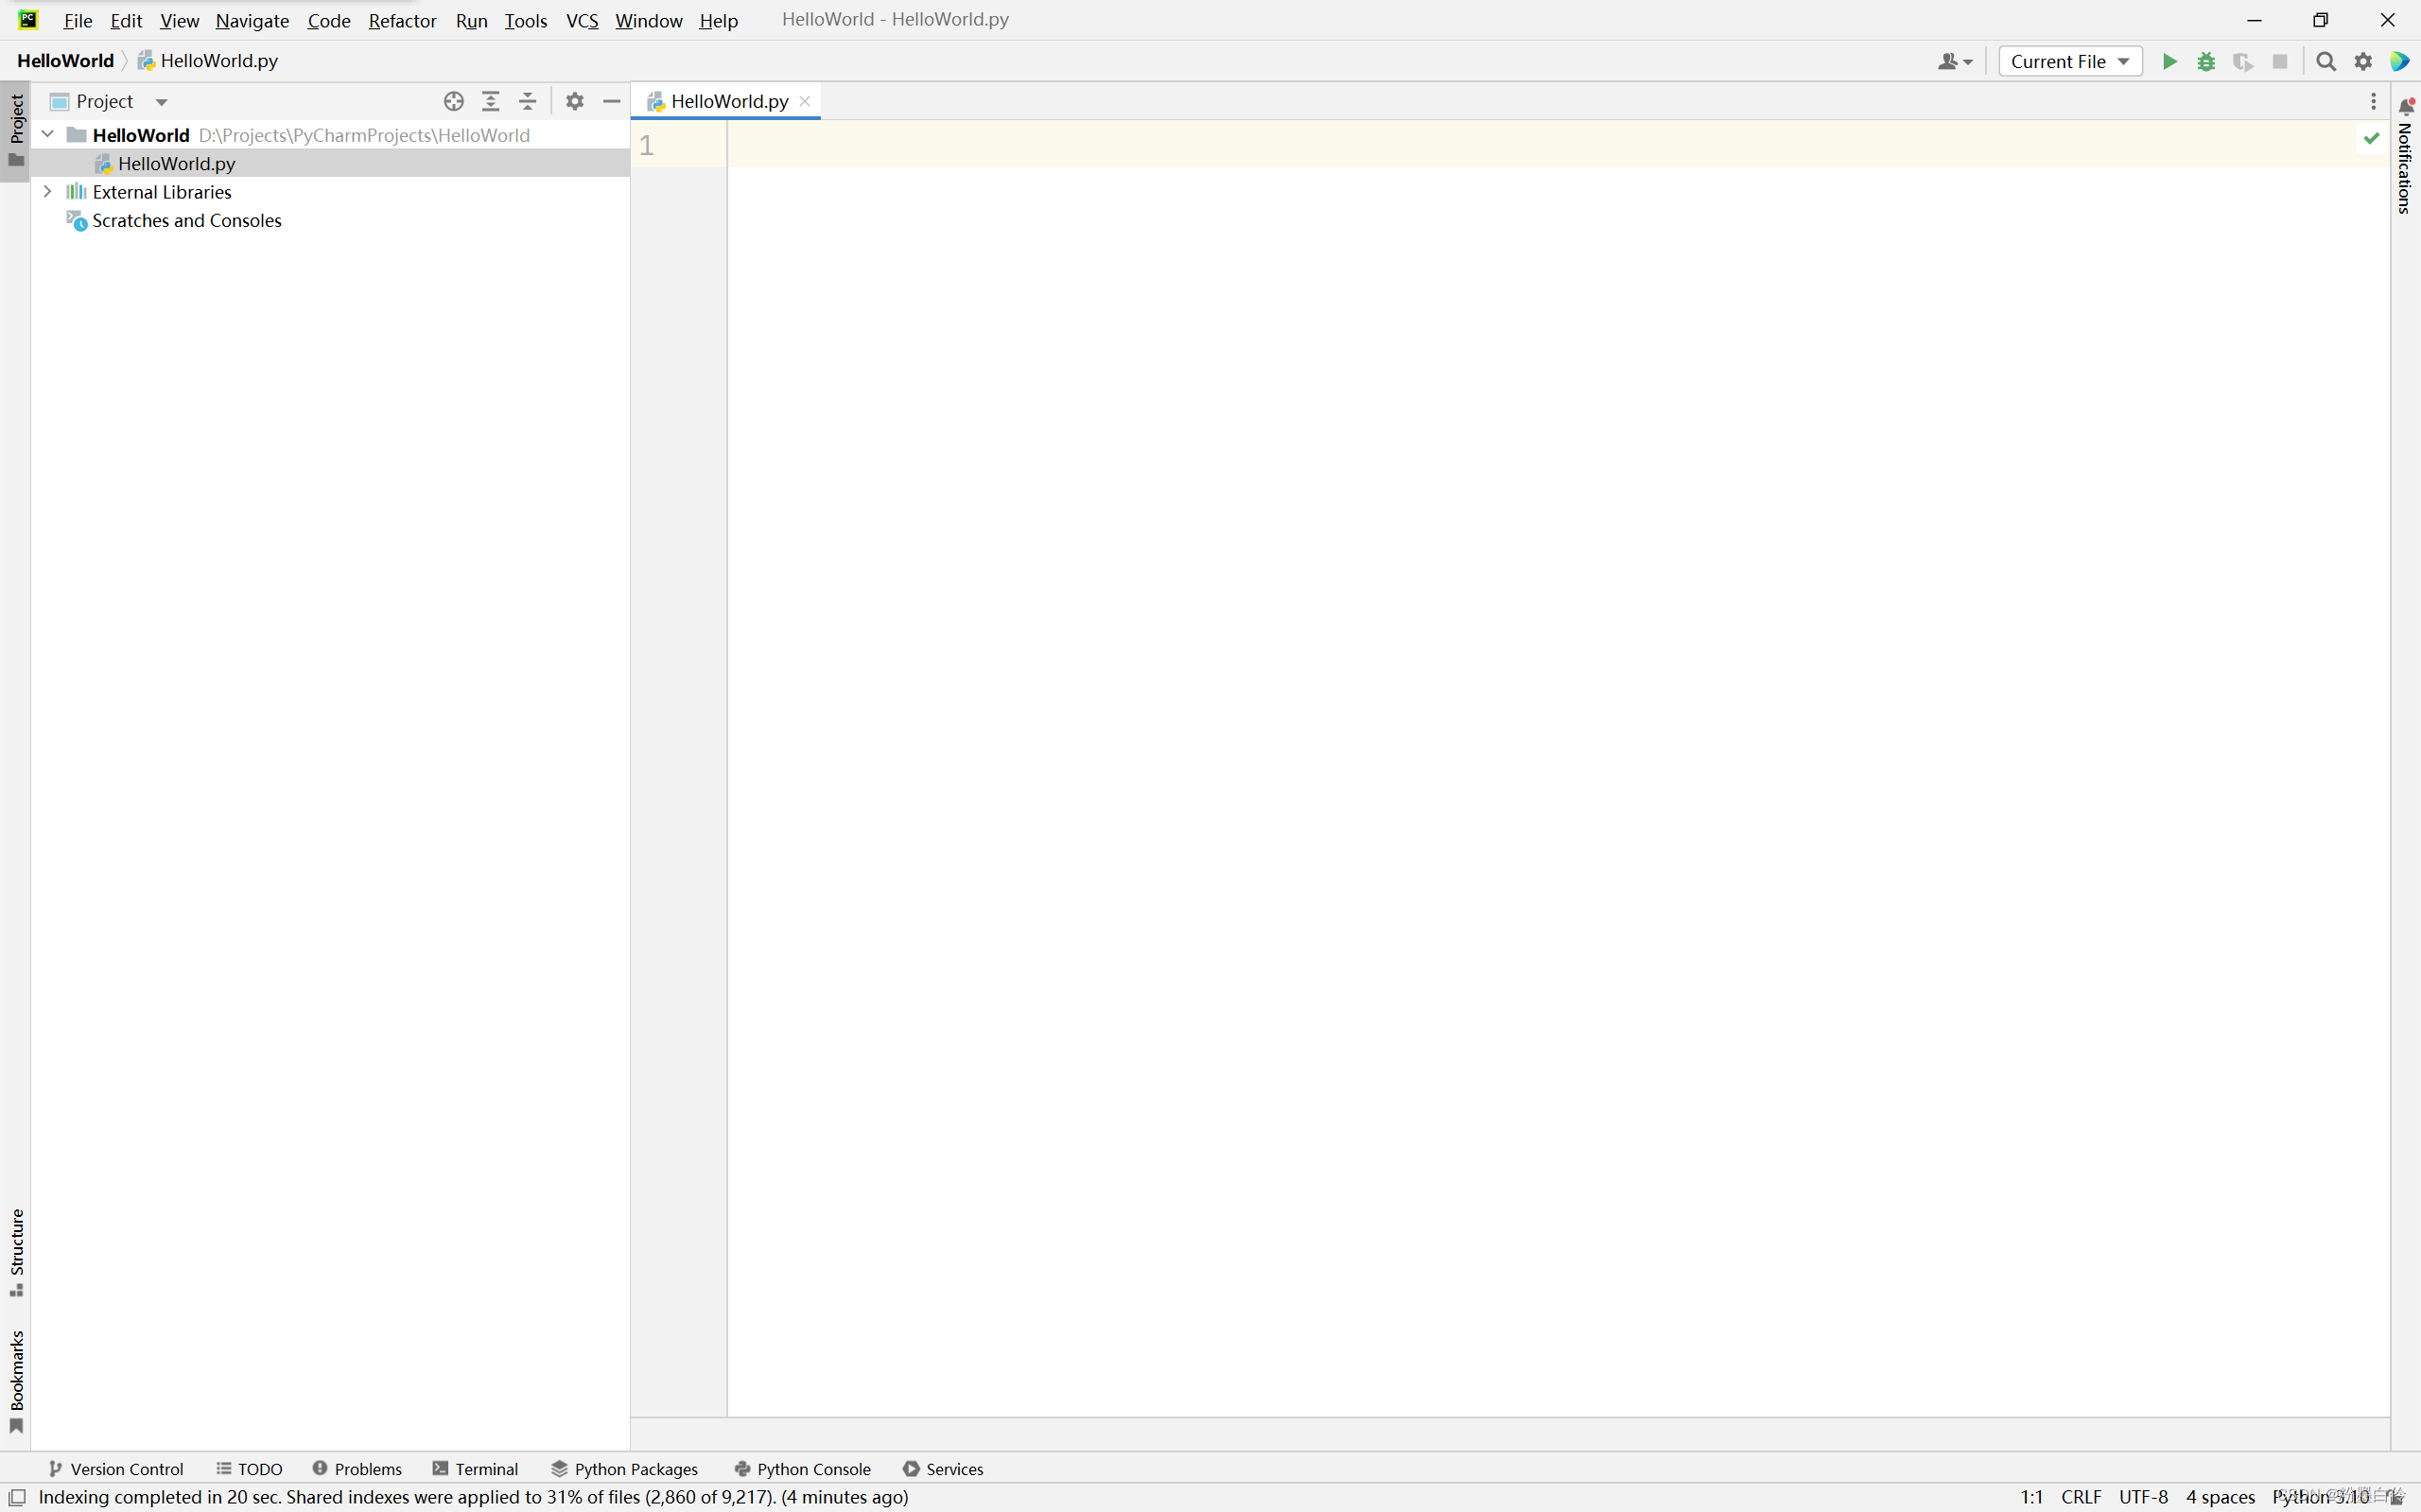The height and width of the screenshot is (1512, 2421).
Task: Click into the editor on line 1
Action: (x=1558, y=145)
